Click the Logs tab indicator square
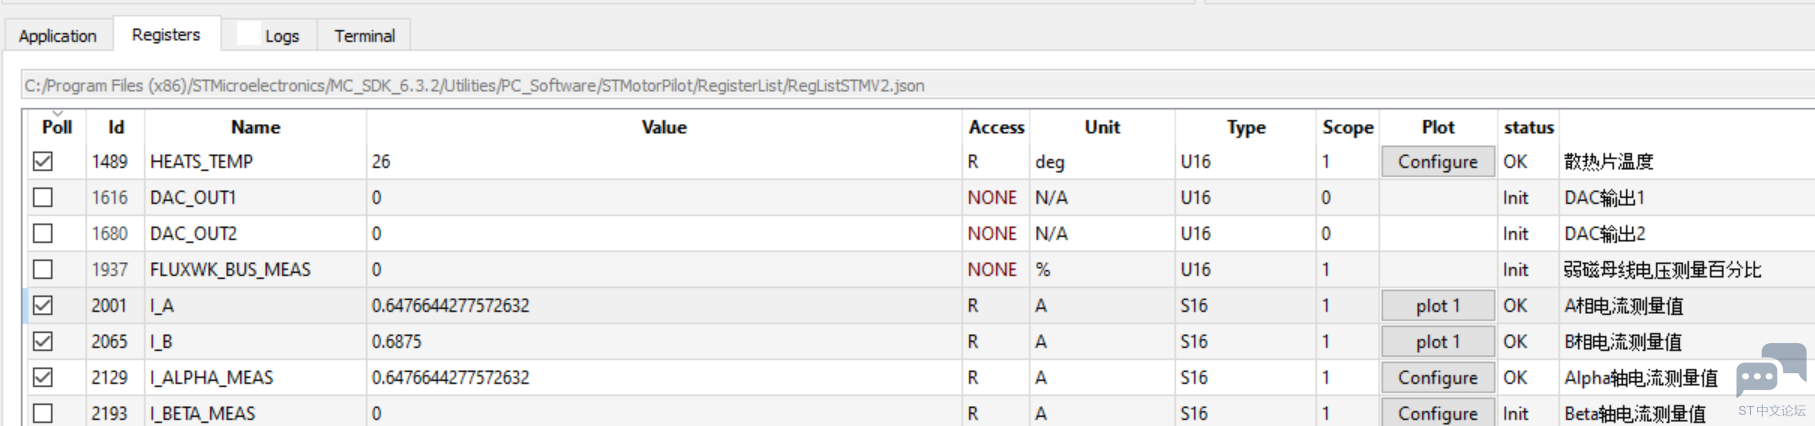This screenshot has height=426, width=1815. coord(249,34)
